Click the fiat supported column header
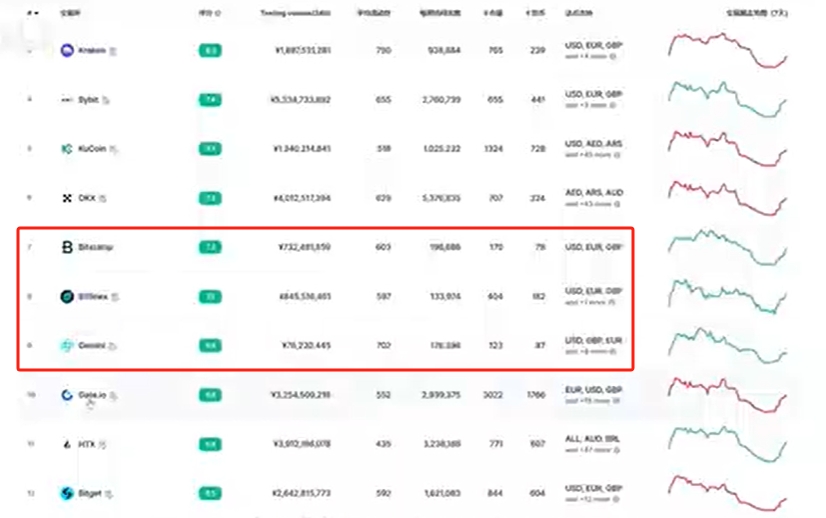826x518 pixels. pyautogui.click(x=578, y=13)
